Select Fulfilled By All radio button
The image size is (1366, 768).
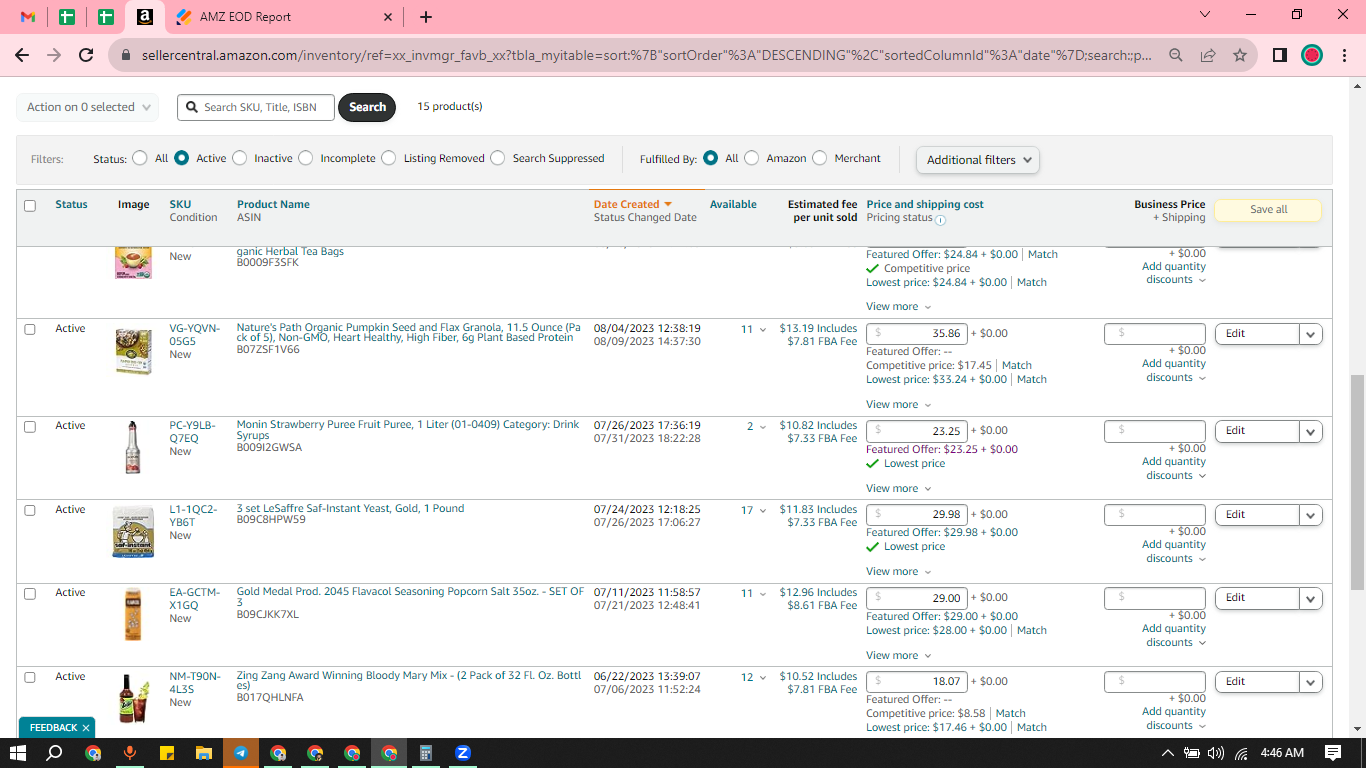point(711,158)
